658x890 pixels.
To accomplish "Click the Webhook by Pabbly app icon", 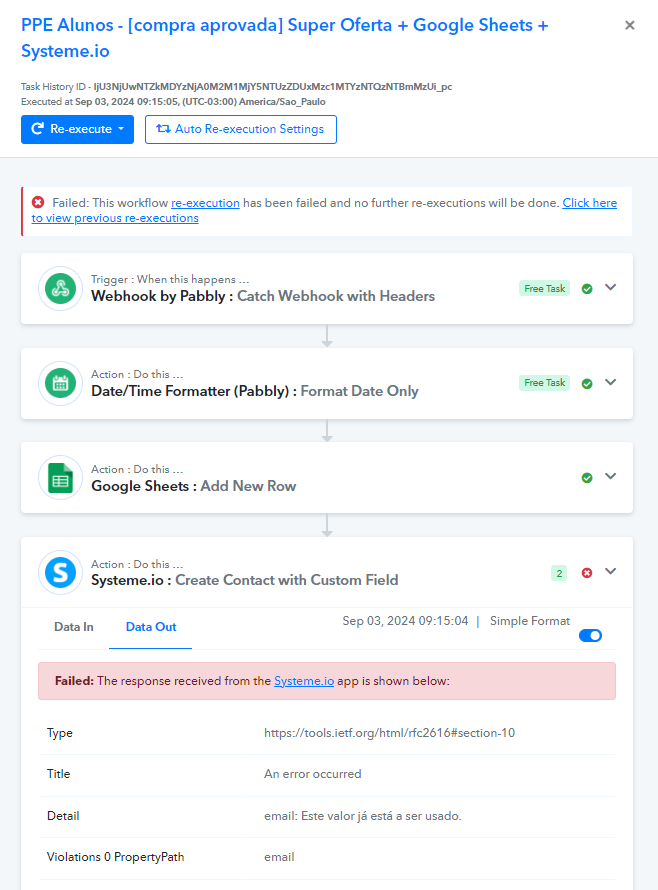I will (x=60, y=288).
